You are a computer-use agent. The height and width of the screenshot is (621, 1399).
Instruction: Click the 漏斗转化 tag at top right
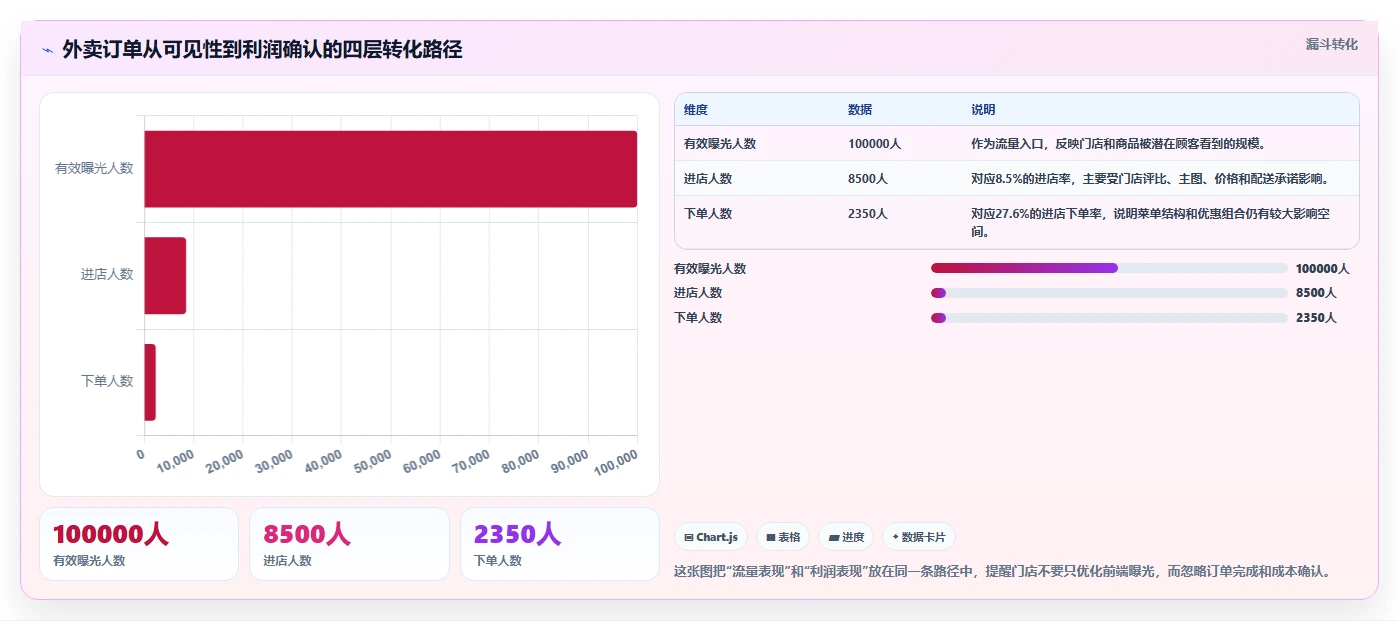click(1331, 44)
